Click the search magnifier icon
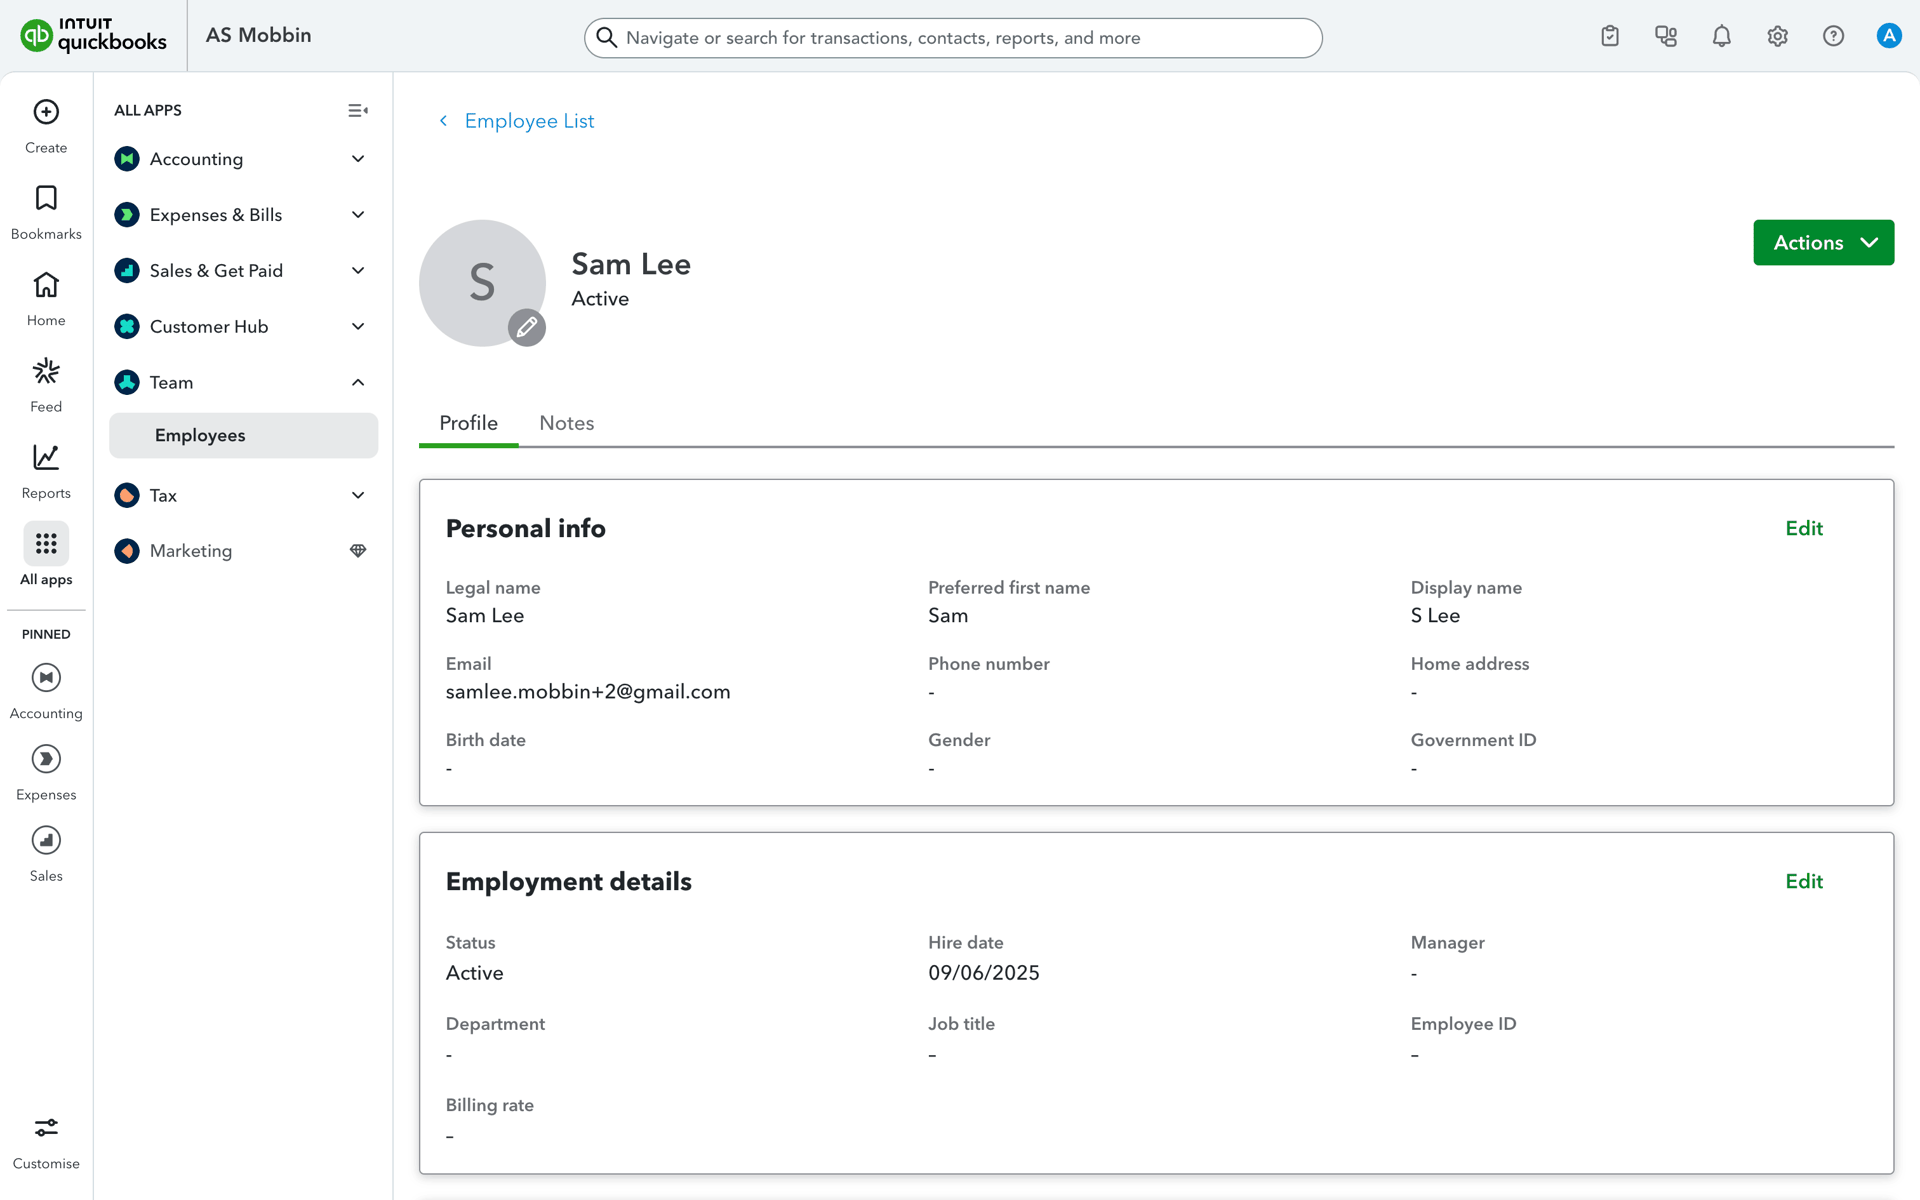The image size is (1920, 1200). [x=606, y=38]
